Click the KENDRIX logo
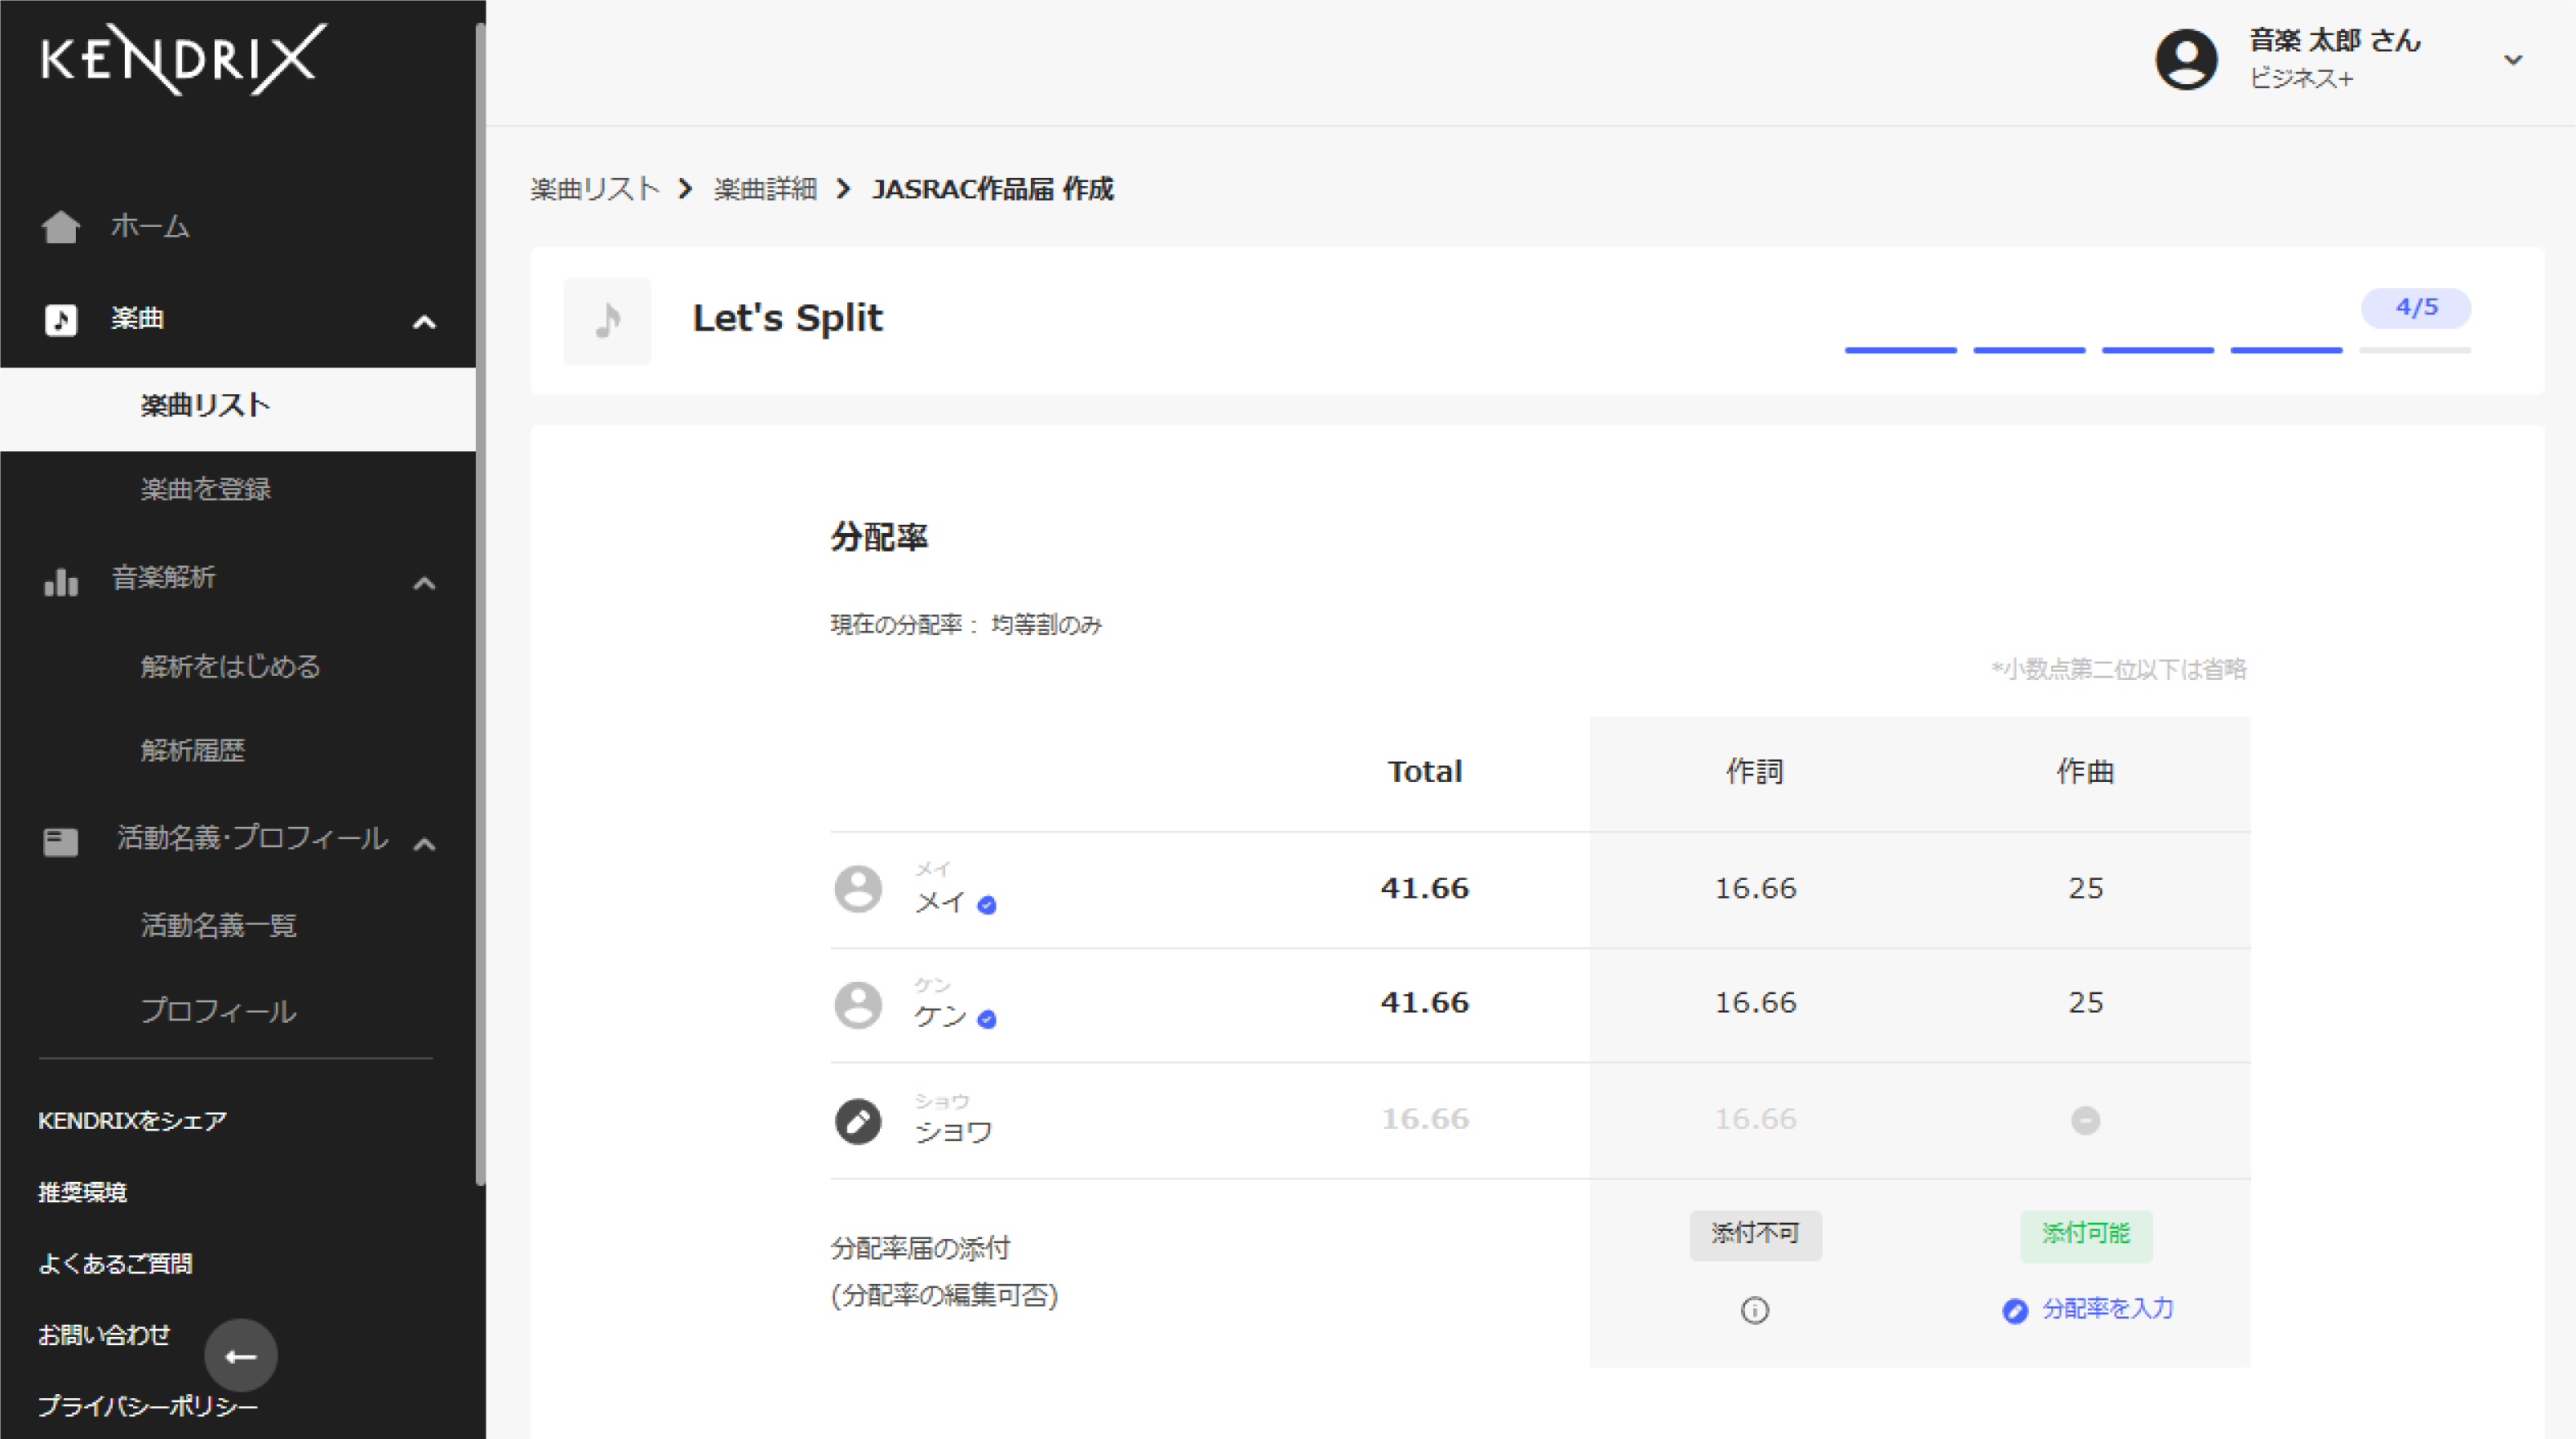This screenshot has height=1439, width=2576. (x=183, y=59)
